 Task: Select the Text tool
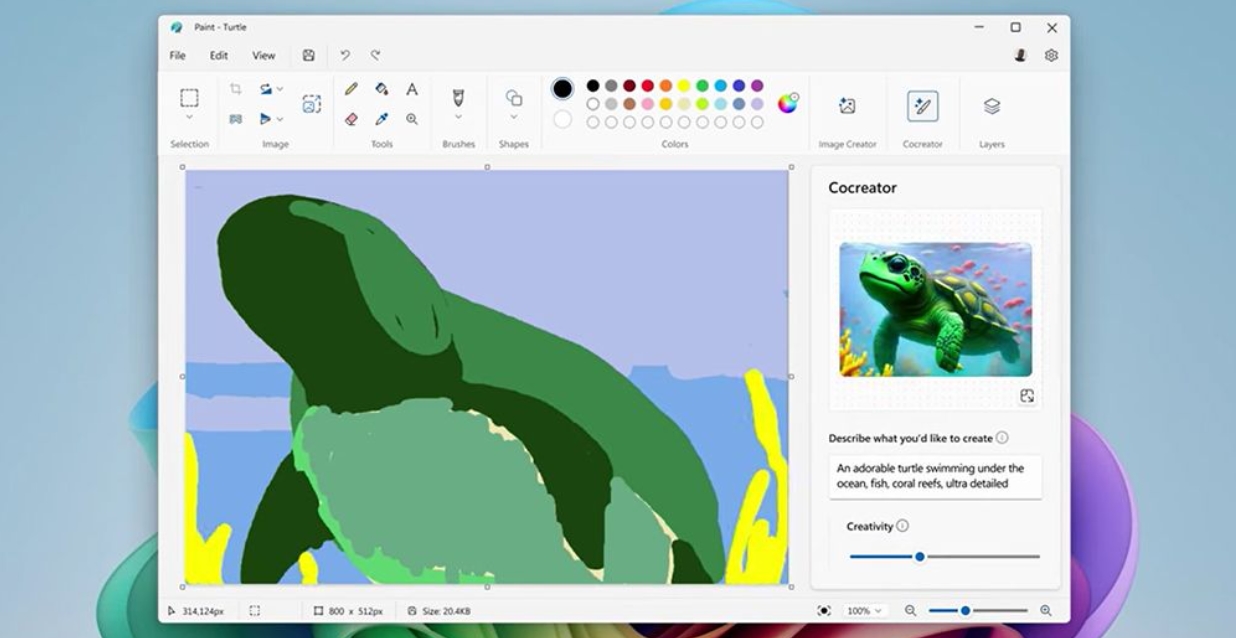(x=411, y=89)
